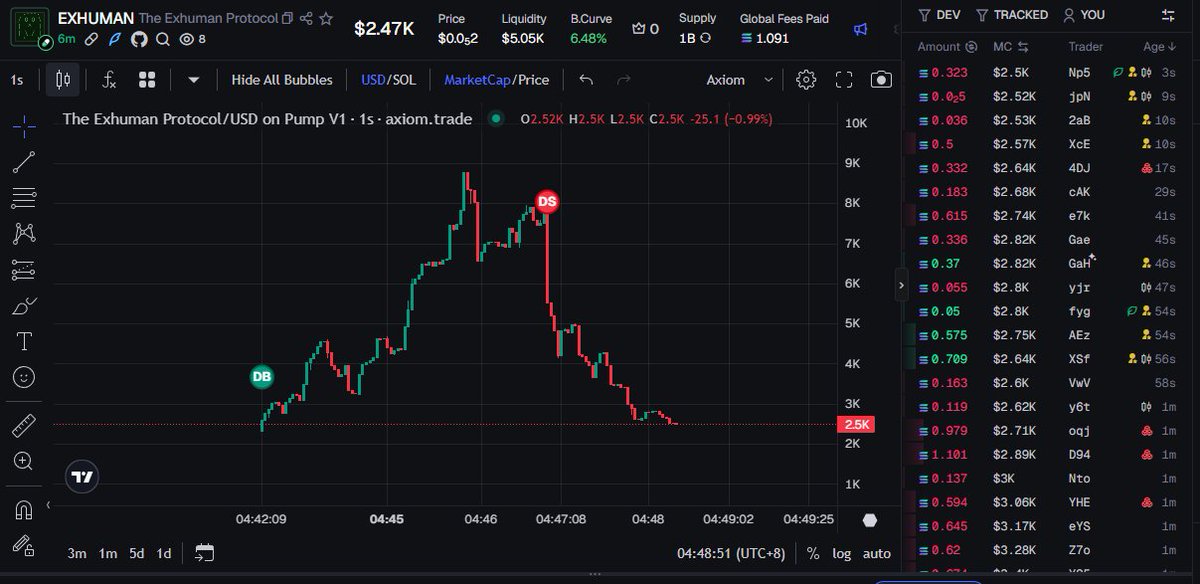
Task: Enter fullscreen chart mode
Action: point(844,80)
